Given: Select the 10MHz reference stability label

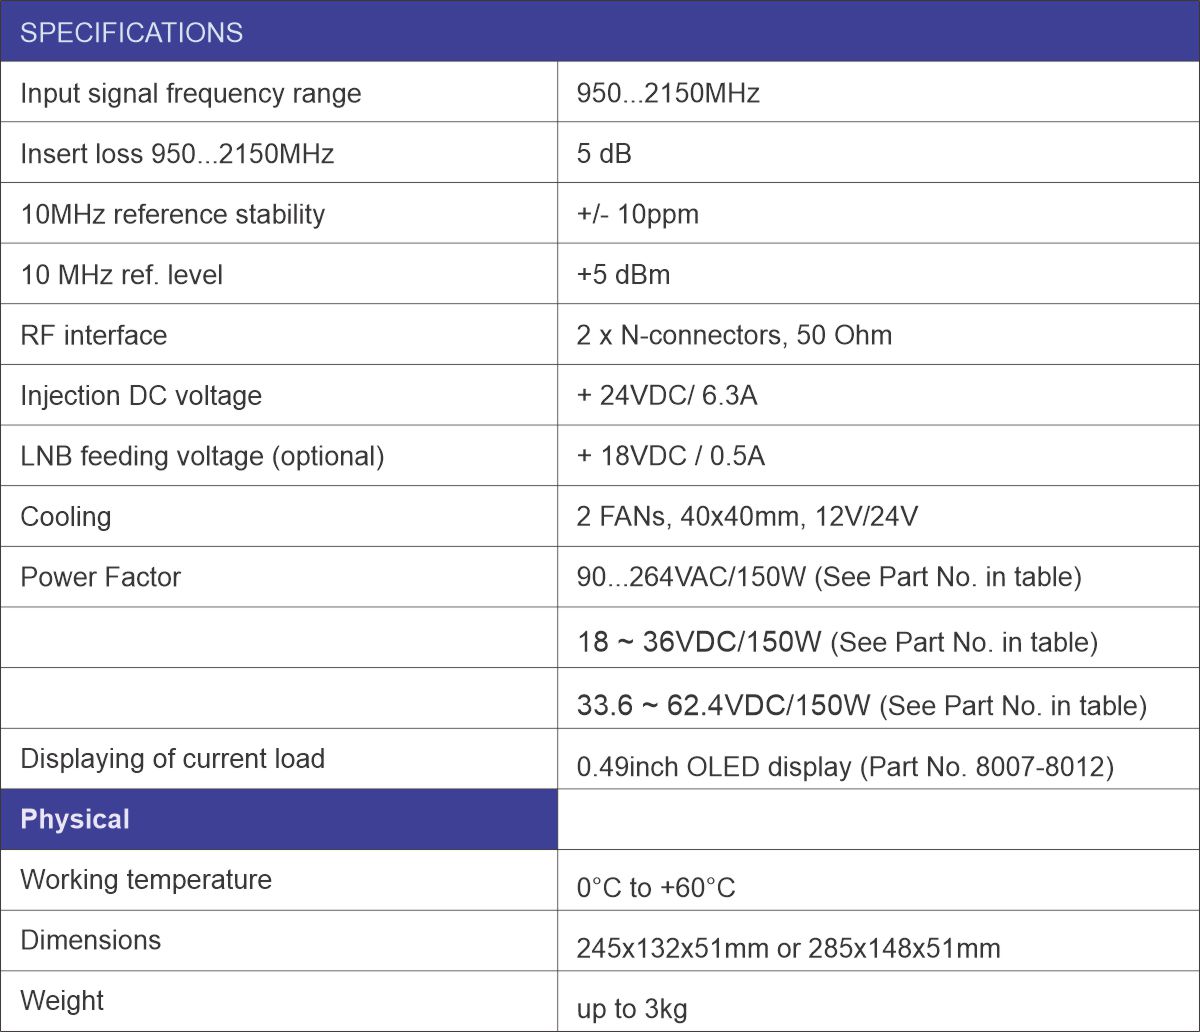Looking at the screenshot, I should pyautogui.click(x=172, y=214).
